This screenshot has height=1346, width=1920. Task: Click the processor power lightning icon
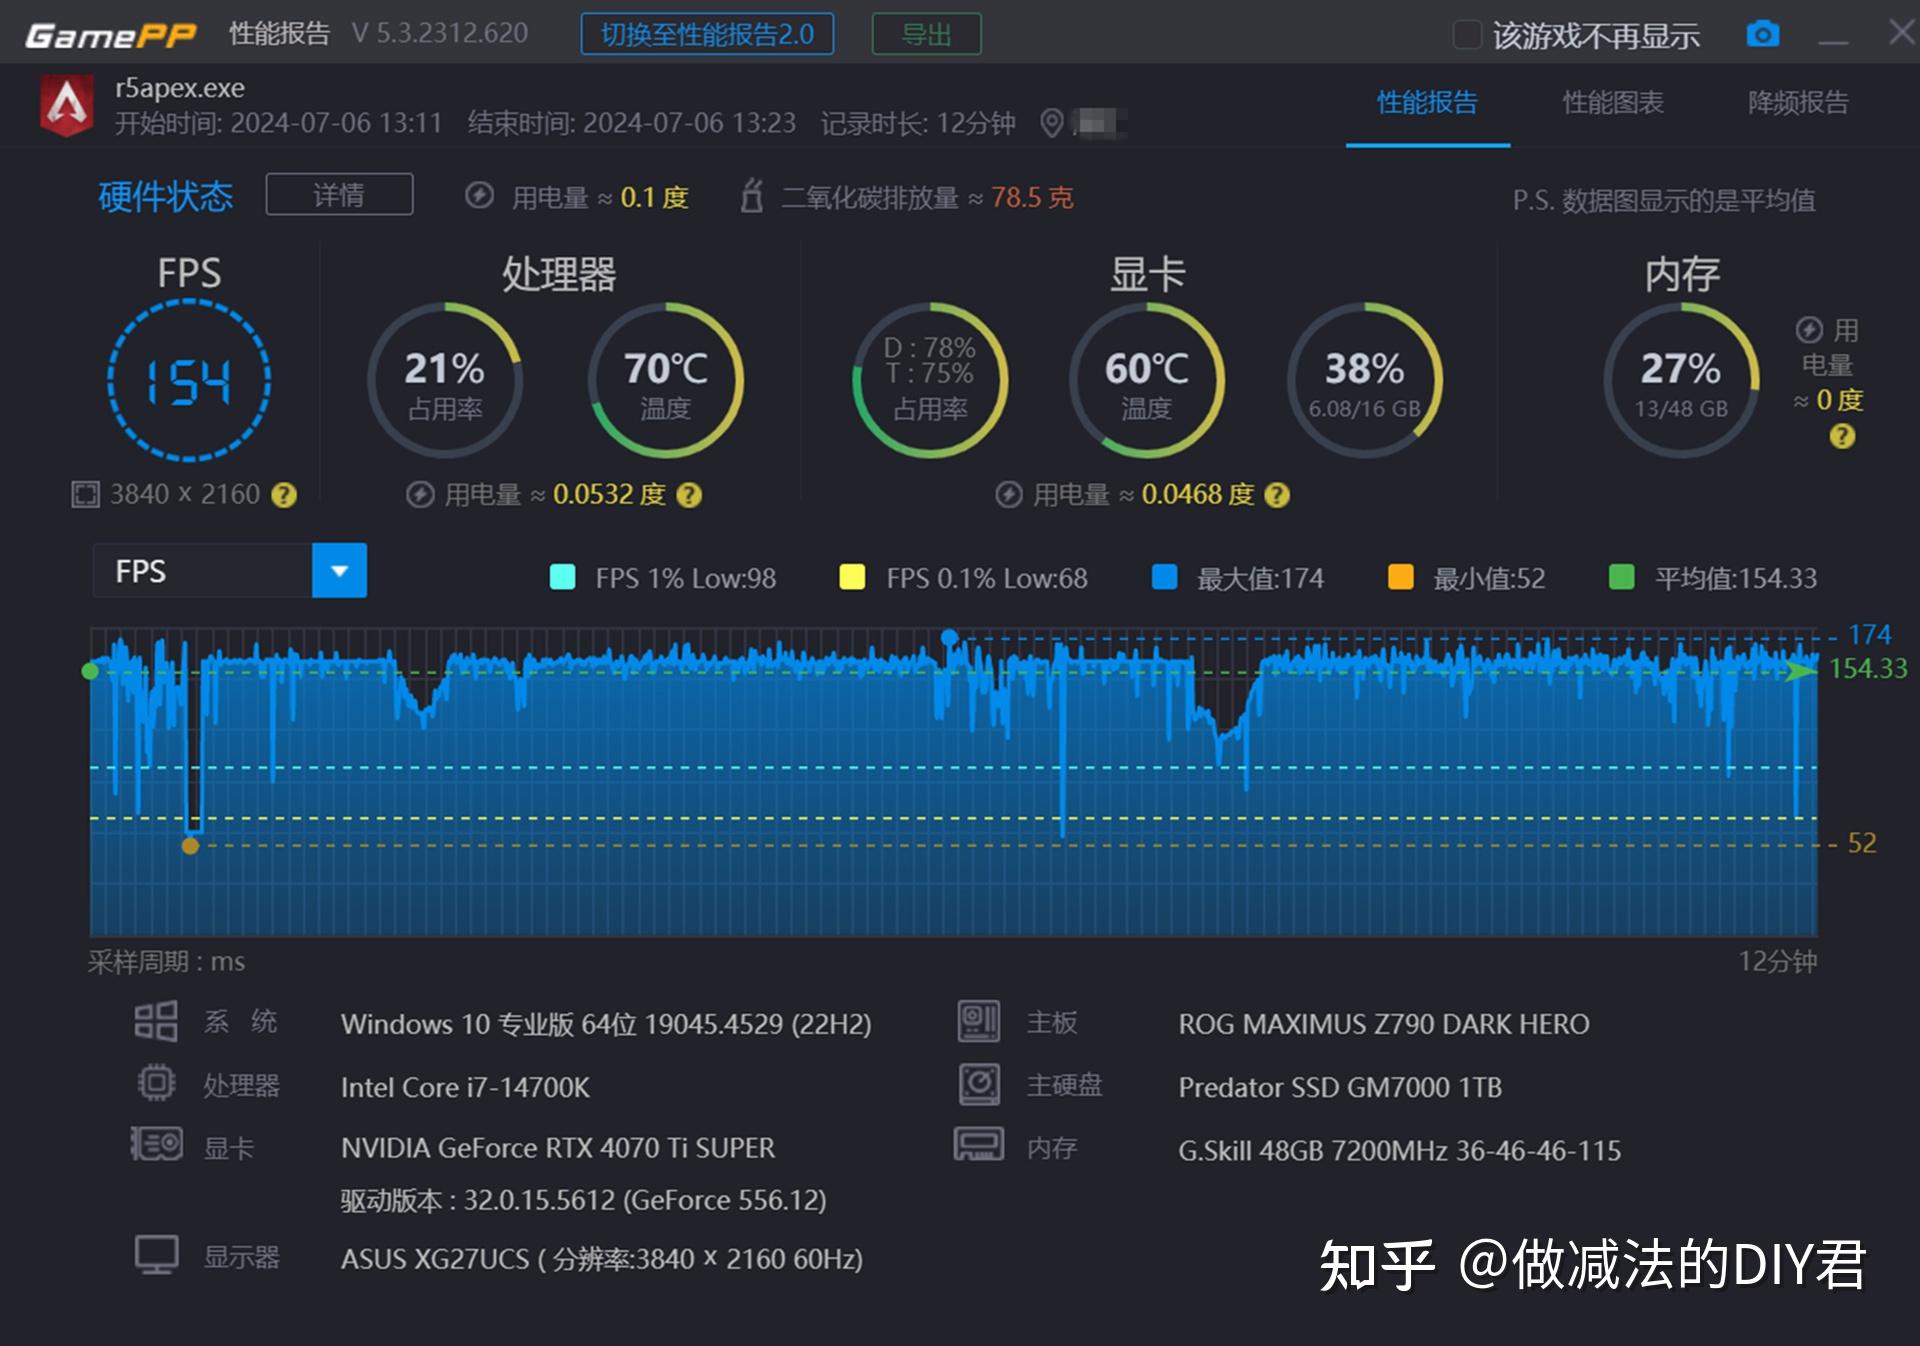tap(420, 495)
